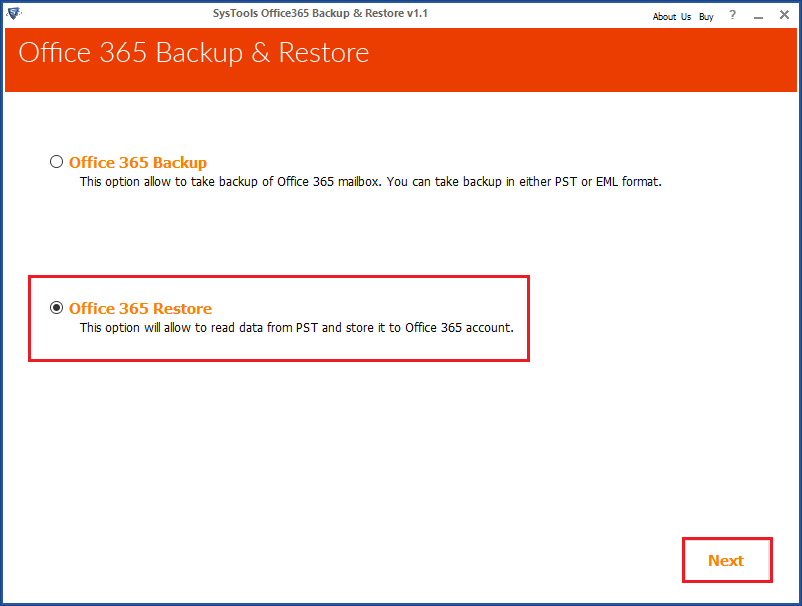
Task: Open the About Us link
Action: pos(672,16)
